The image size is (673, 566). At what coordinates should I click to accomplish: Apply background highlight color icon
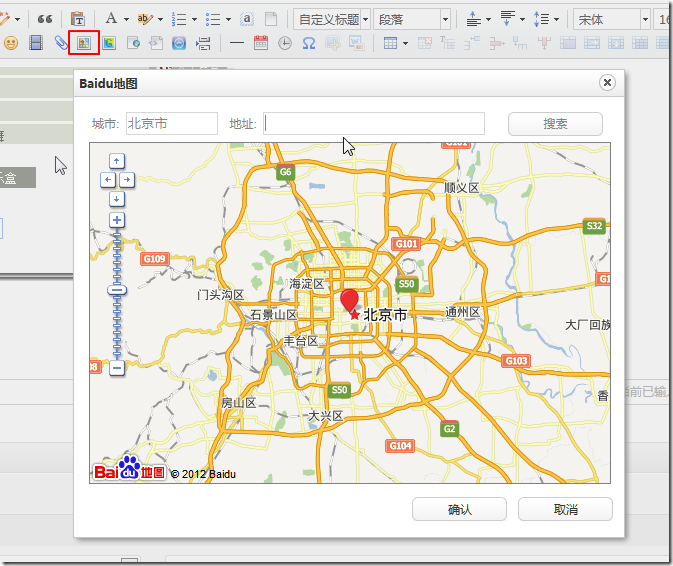(x=146, y=19)
